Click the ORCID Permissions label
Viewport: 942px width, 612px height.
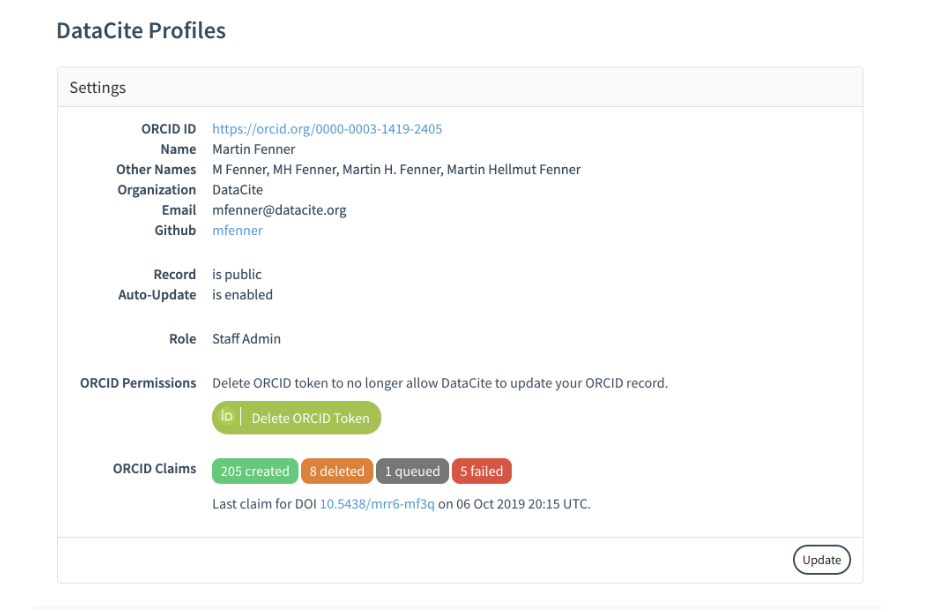[x=138, y=383]
